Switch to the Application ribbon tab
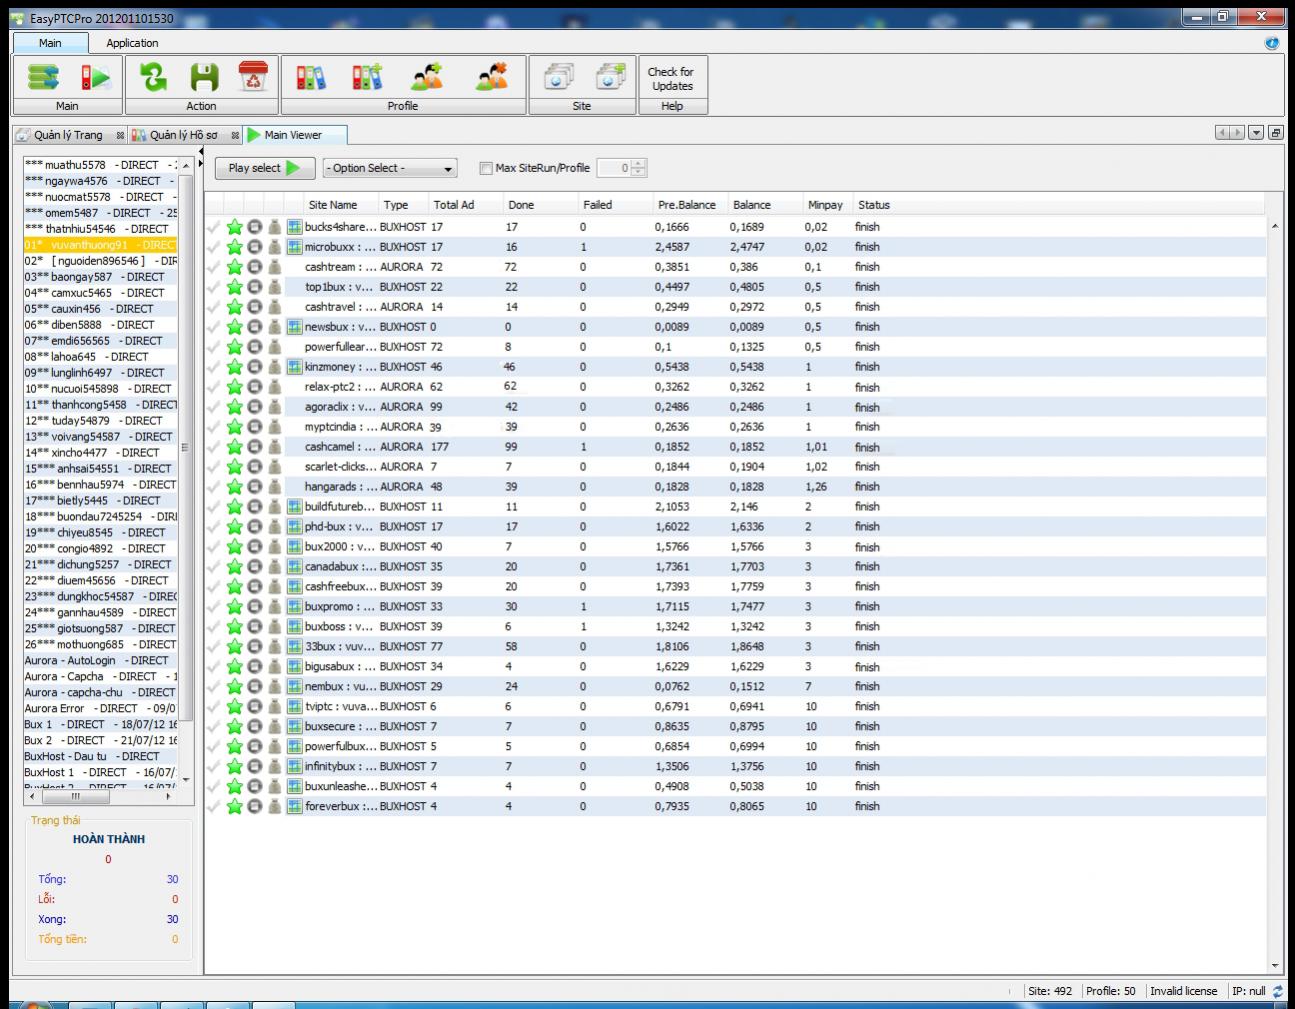The width and height of the screenshot is (1295, 1009). [132, 43]
